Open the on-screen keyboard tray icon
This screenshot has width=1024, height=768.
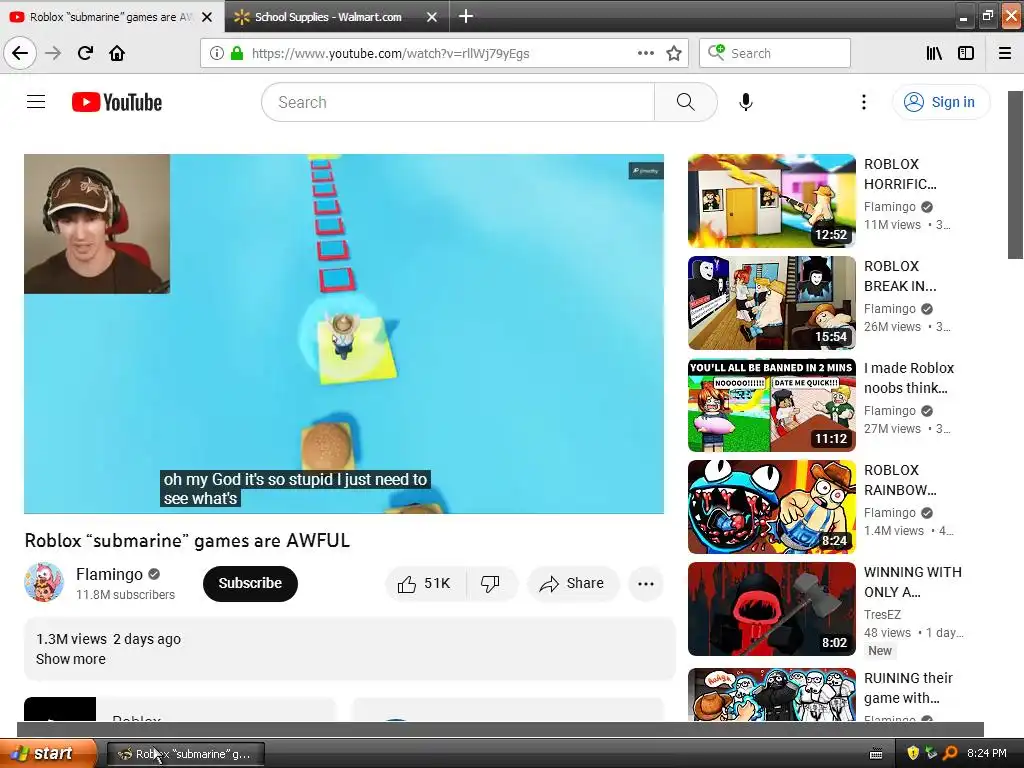pos(876,754)
